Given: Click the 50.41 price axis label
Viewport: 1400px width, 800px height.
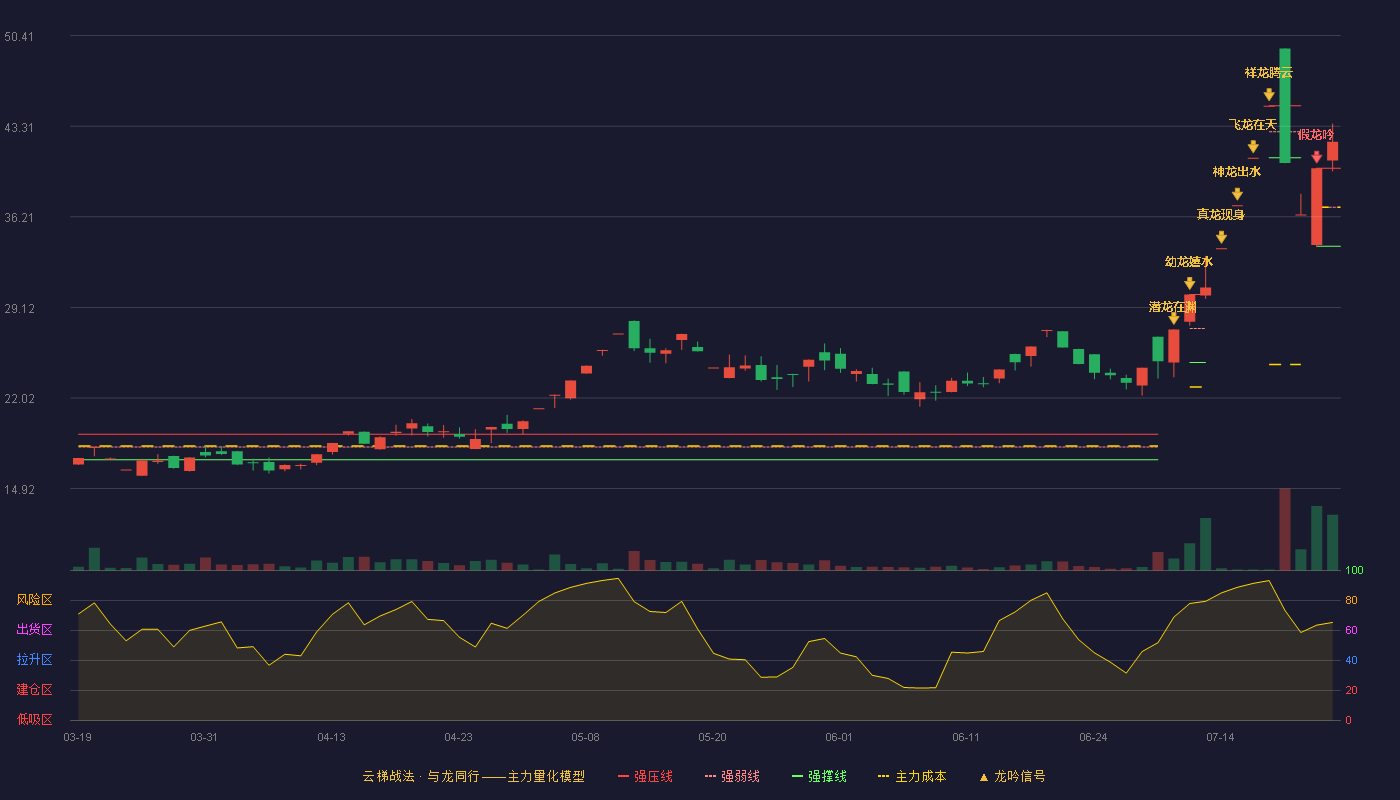Looking at the screenshot, I should pyautogui.click(x=19, y=37).
